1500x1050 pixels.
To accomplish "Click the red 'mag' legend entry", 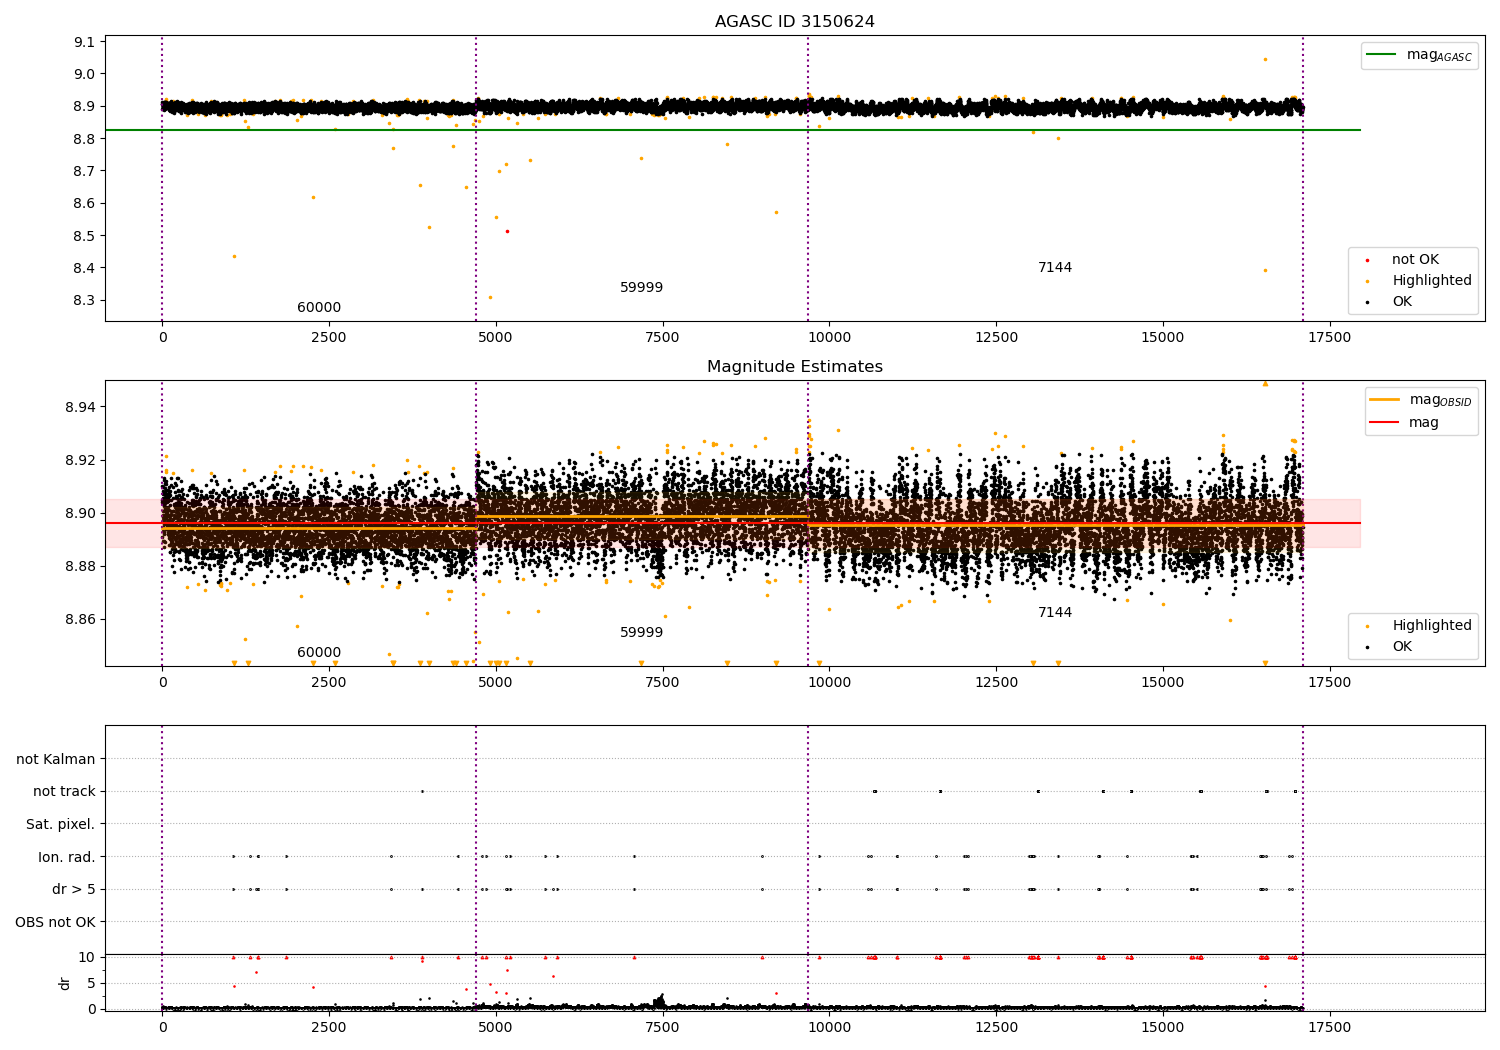I will [1405, 423].
